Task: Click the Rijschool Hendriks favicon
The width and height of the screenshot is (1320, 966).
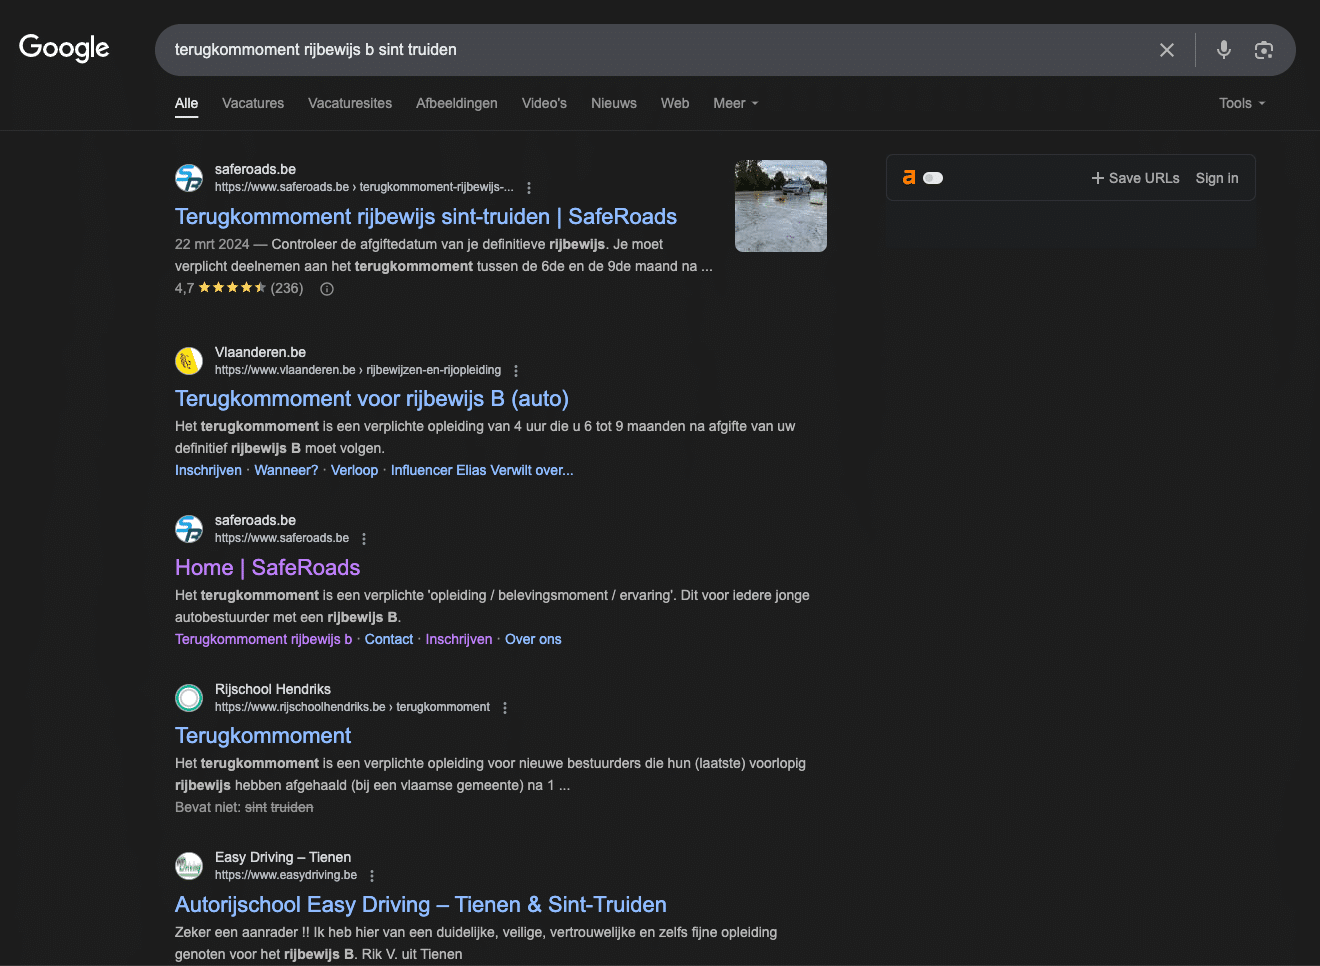Action: (x=189, y=698)
